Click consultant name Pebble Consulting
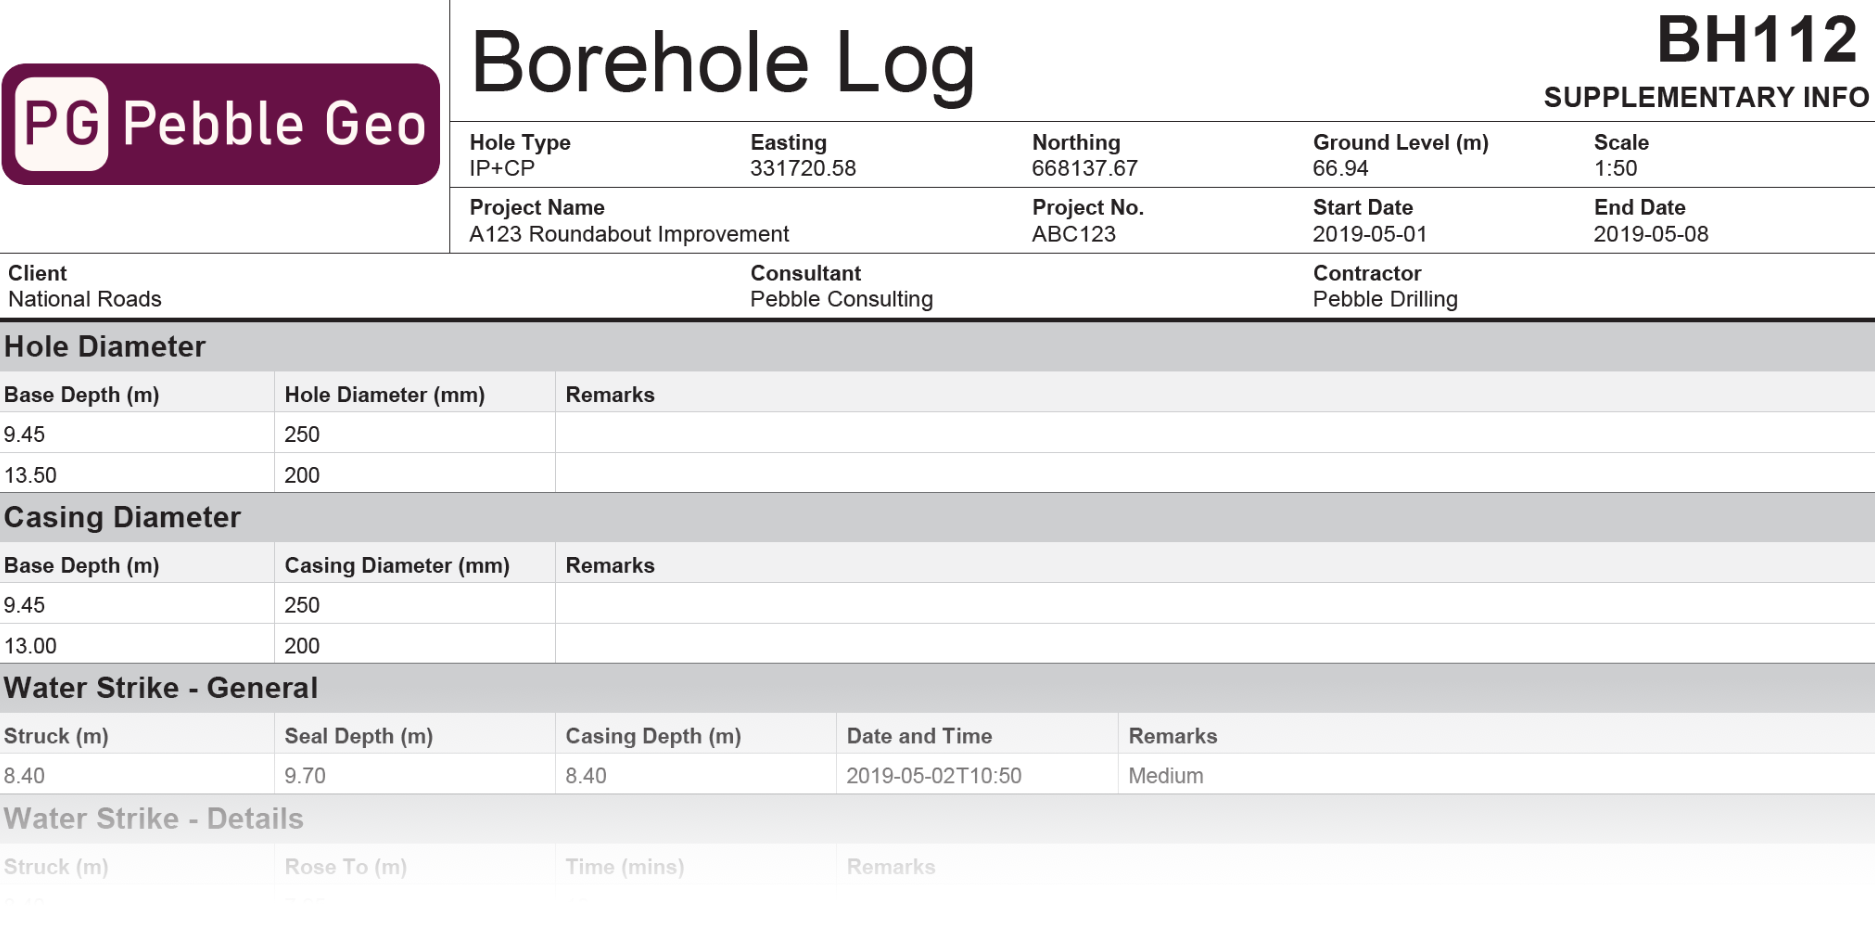 click(x=841, y=299)
